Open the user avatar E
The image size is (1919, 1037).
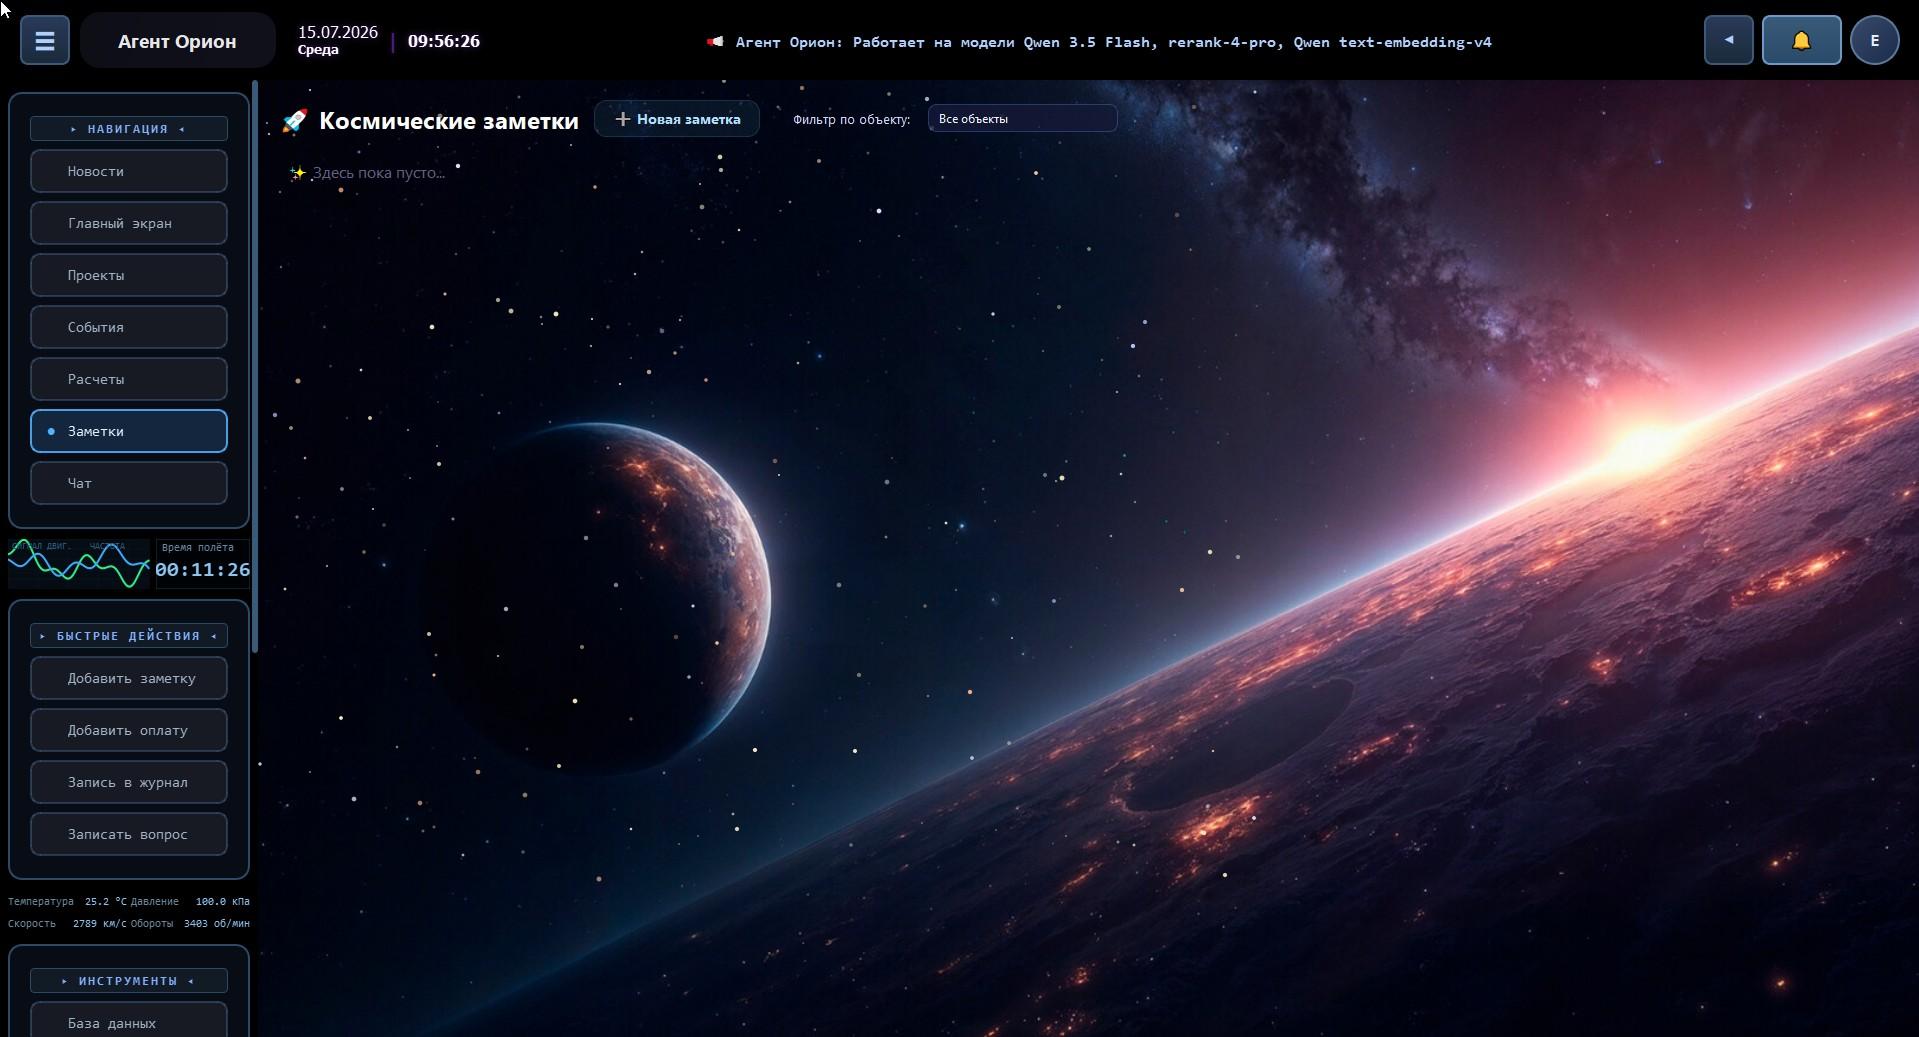1874,41
